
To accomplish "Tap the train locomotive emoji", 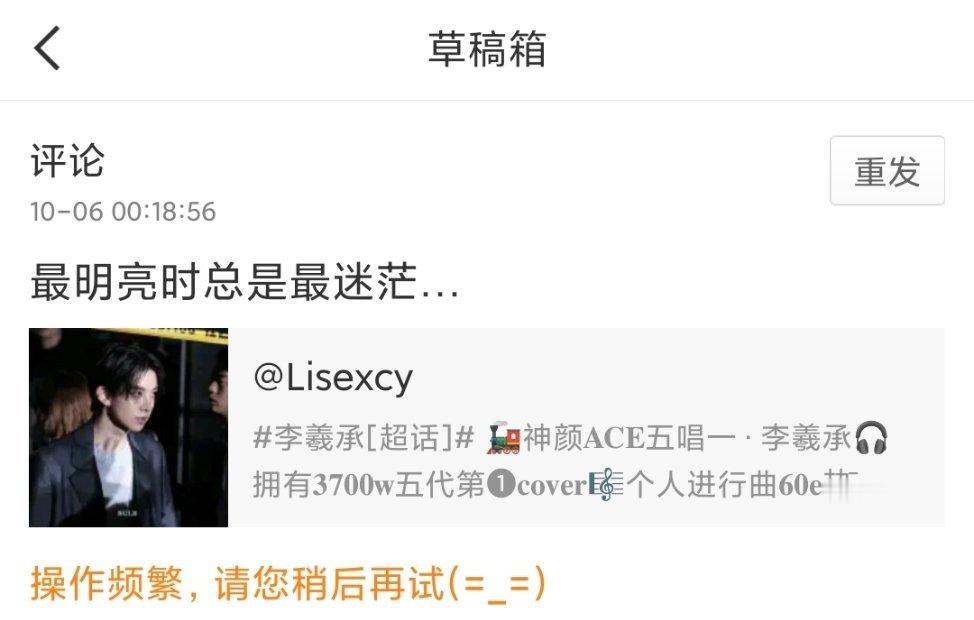I will pyautogui.click(x=503, y=438).
